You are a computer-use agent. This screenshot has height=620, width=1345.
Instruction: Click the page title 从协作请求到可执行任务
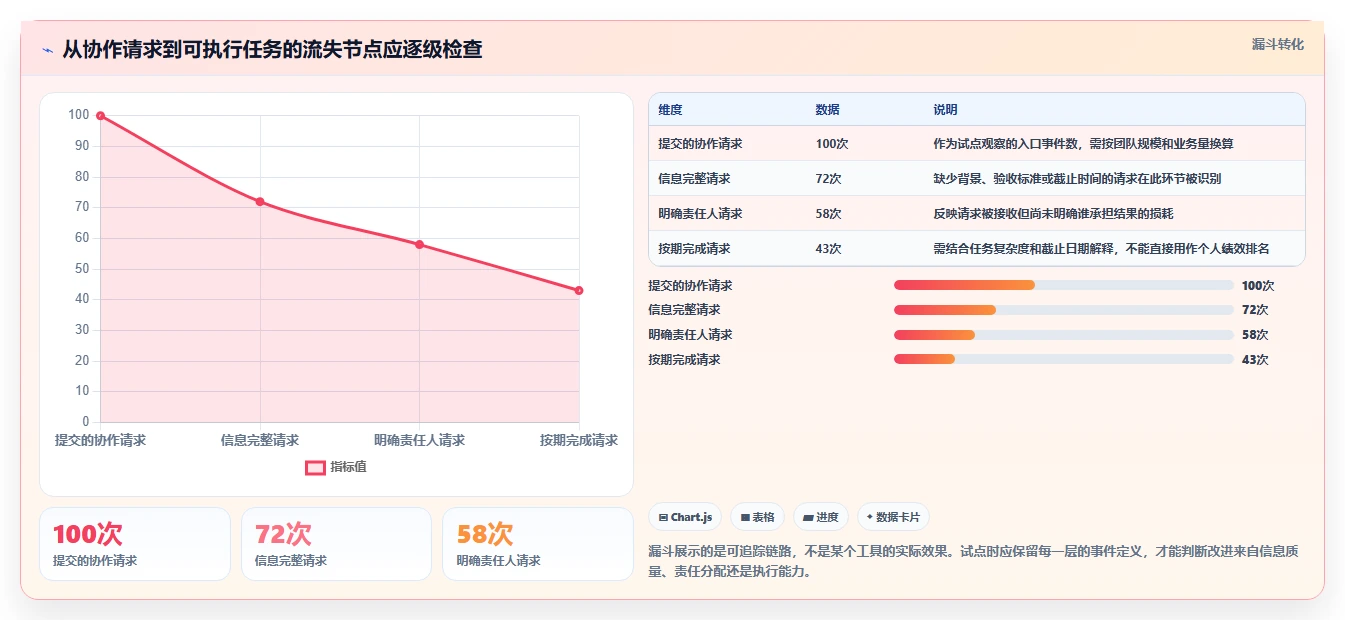click(272, 50)
